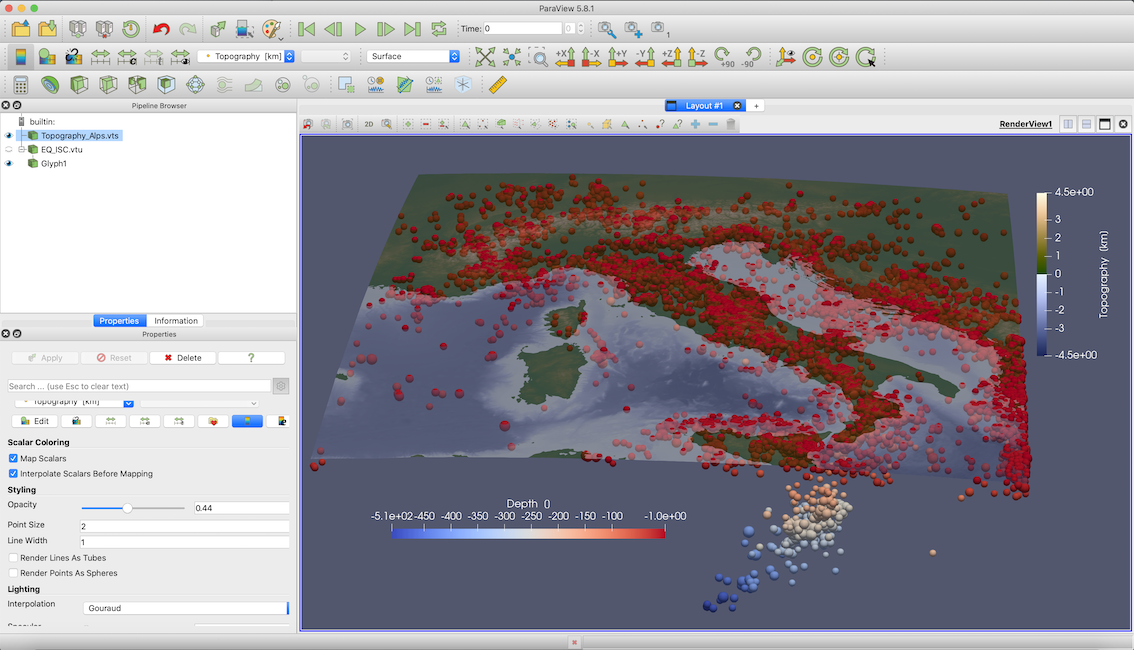Click the Undo red arrow icon
The width and height of the screenshot is (1134, 650).
coord(161,29)
